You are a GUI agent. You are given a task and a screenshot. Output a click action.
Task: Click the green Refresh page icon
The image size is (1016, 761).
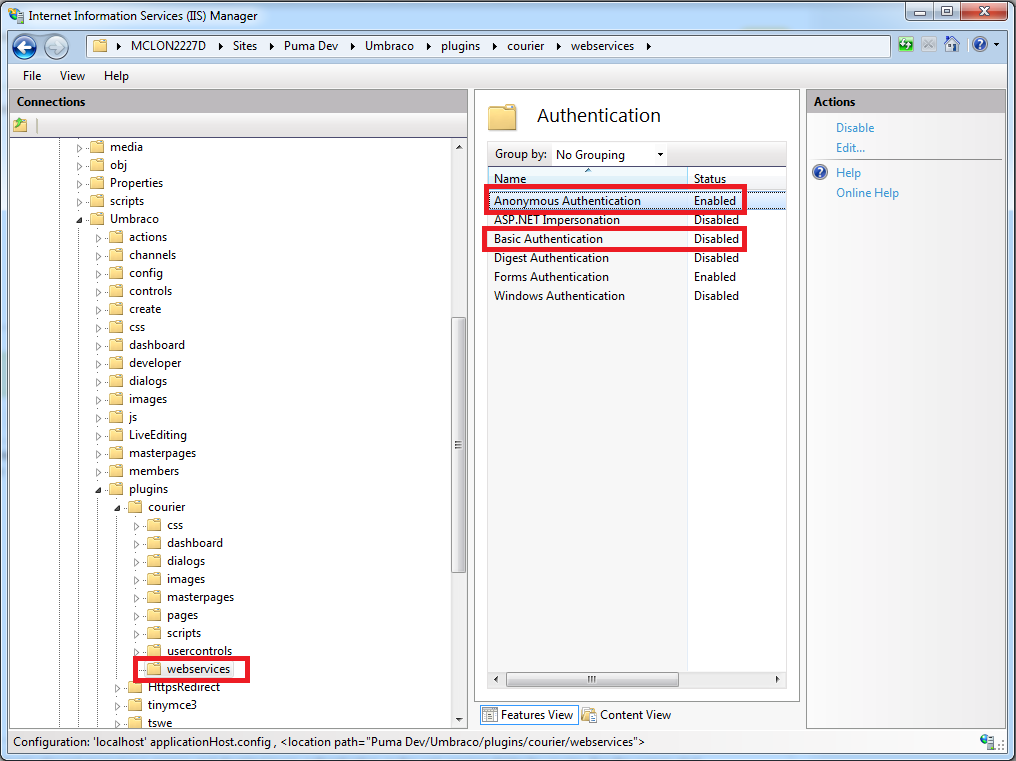[x=906, y=45]
